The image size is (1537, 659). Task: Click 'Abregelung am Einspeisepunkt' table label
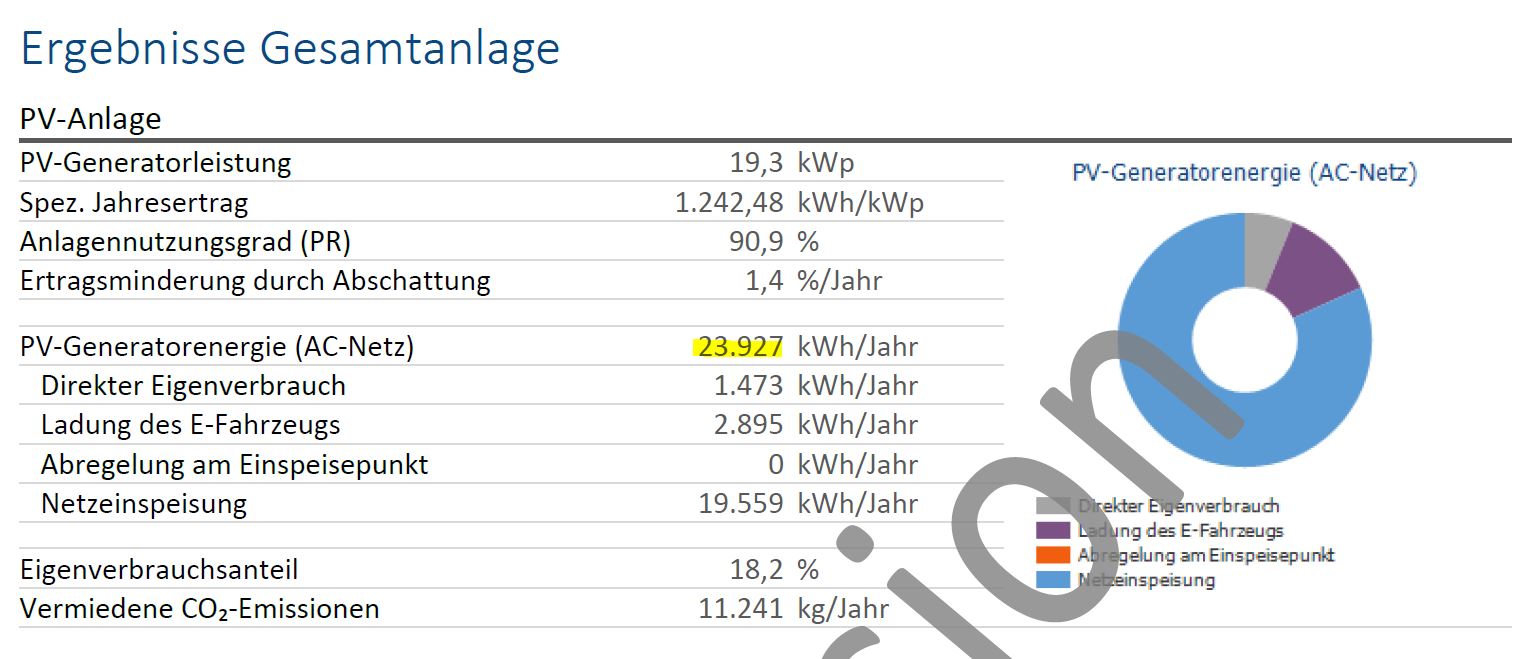(235, 464)
